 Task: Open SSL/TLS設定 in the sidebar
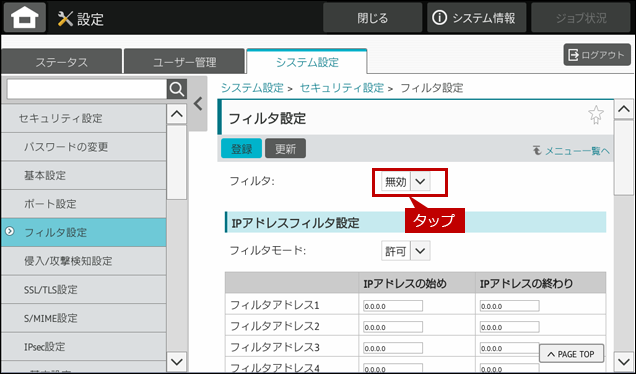(84, 289)
